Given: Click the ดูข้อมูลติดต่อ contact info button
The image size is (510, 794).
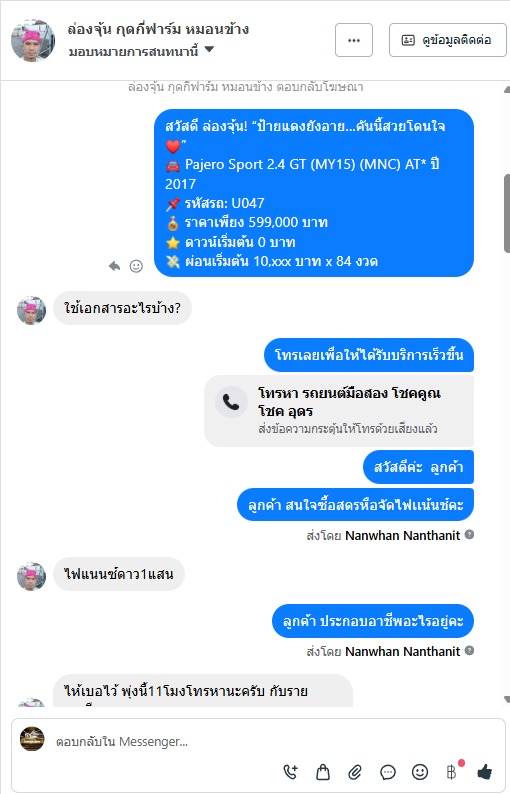Looking at the screenshot, I should tap(448, 40).
